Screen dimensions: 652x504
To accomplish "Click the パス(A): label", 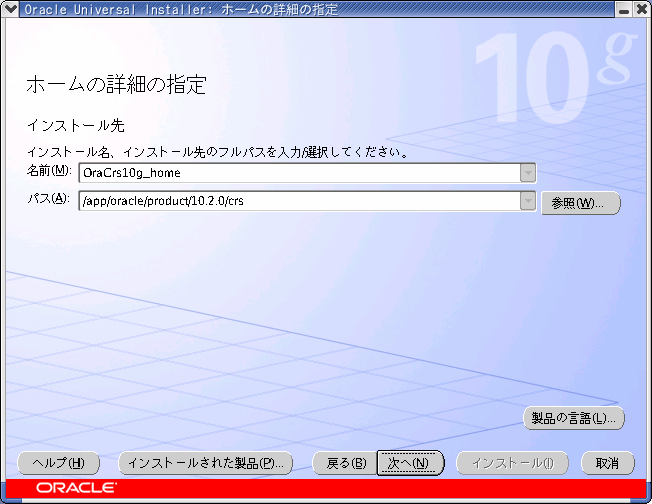I will click(x=48, y=198).
